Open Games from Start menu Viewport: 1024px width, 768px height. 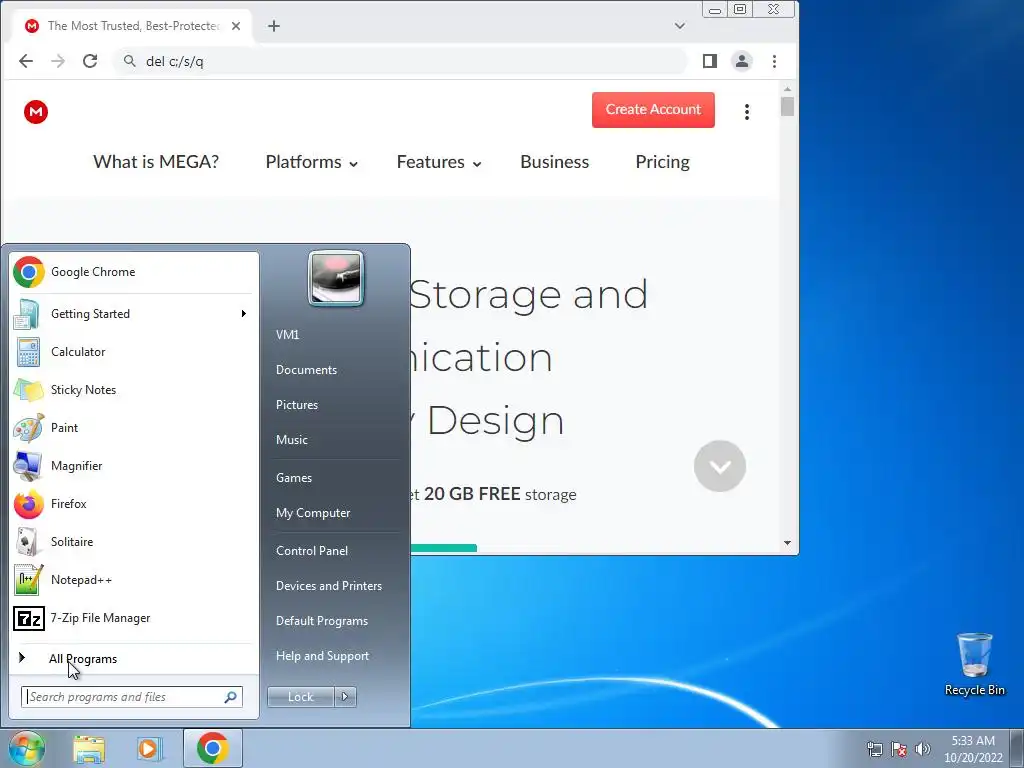294,478
